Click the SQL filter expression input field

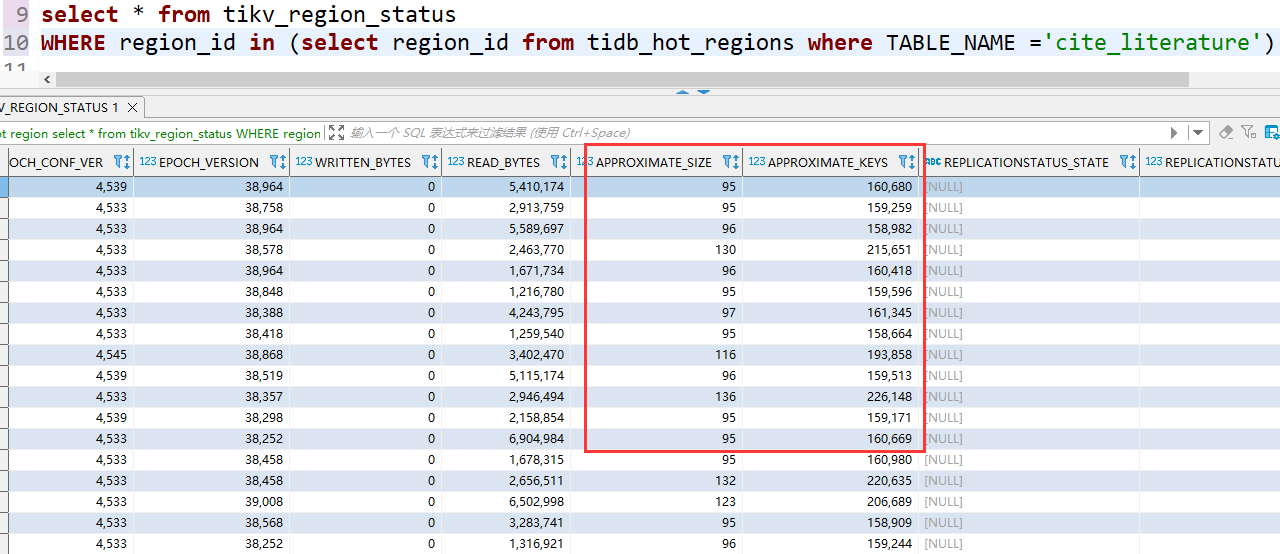click(x=700, y=133)
